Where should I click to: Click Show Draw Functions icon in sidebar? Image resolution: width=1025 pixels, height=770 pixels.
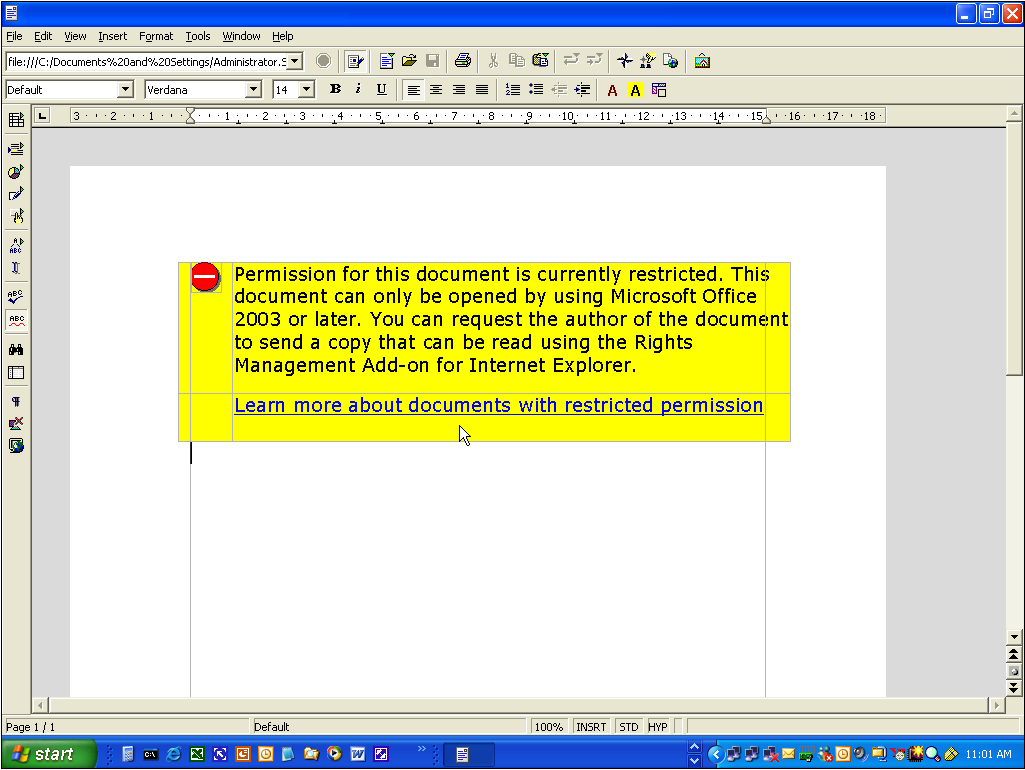[16, 194]
